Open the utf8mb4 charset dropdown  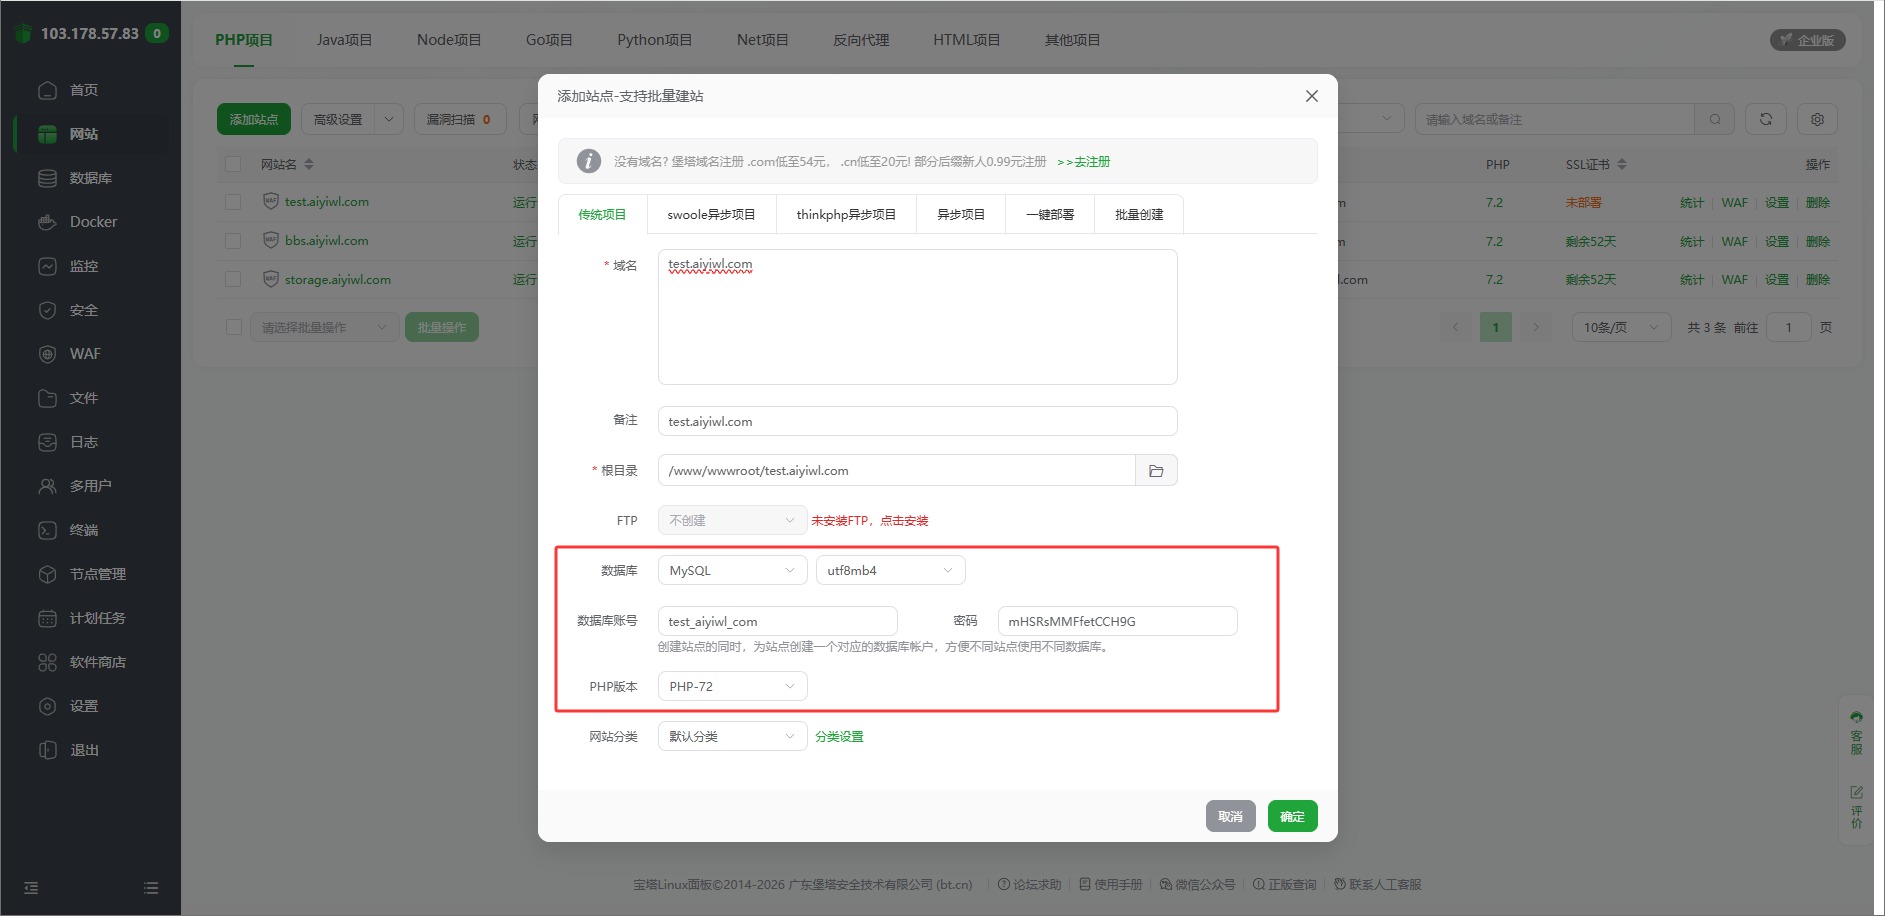[890, 571]
